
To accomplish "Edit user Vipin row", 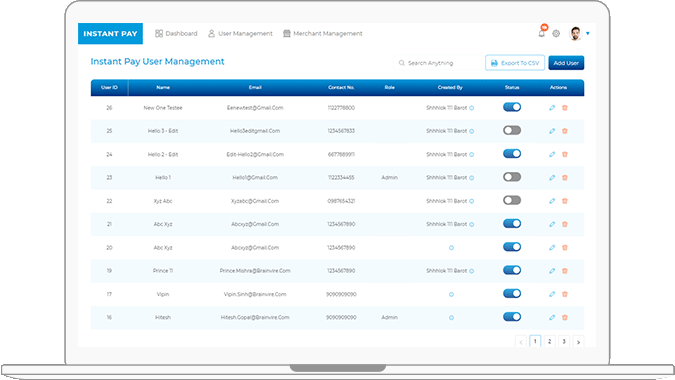I will [552, 294].
